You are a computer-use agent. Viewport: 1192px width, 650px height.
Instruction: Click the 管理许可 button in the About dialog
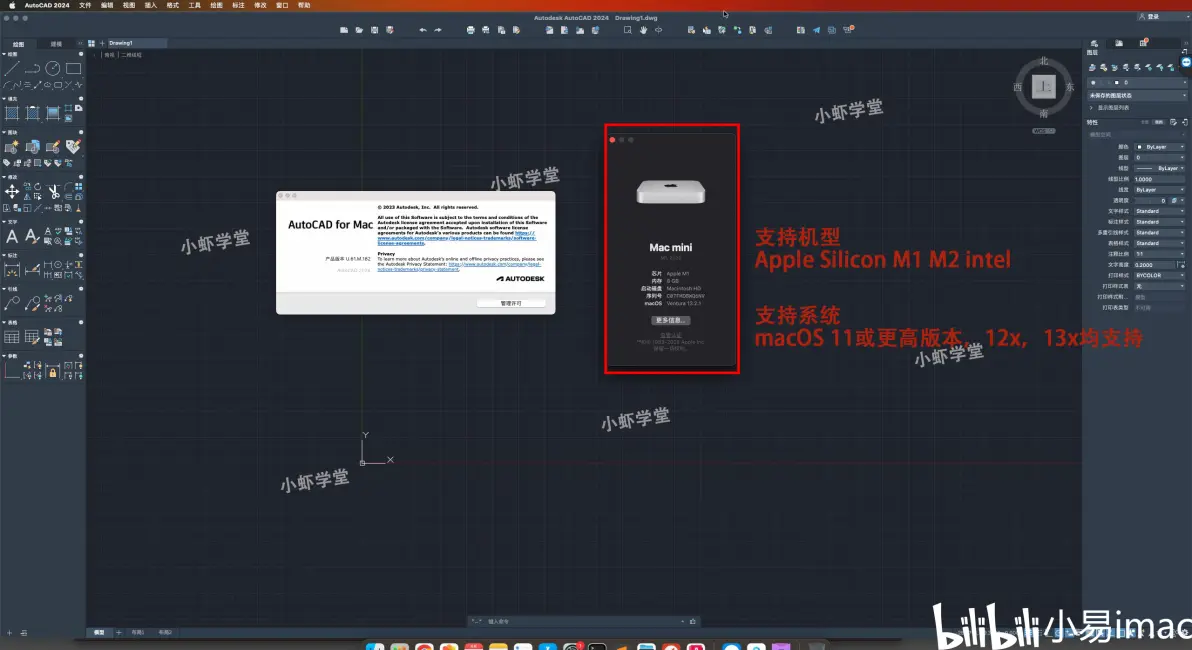point(511,303)
